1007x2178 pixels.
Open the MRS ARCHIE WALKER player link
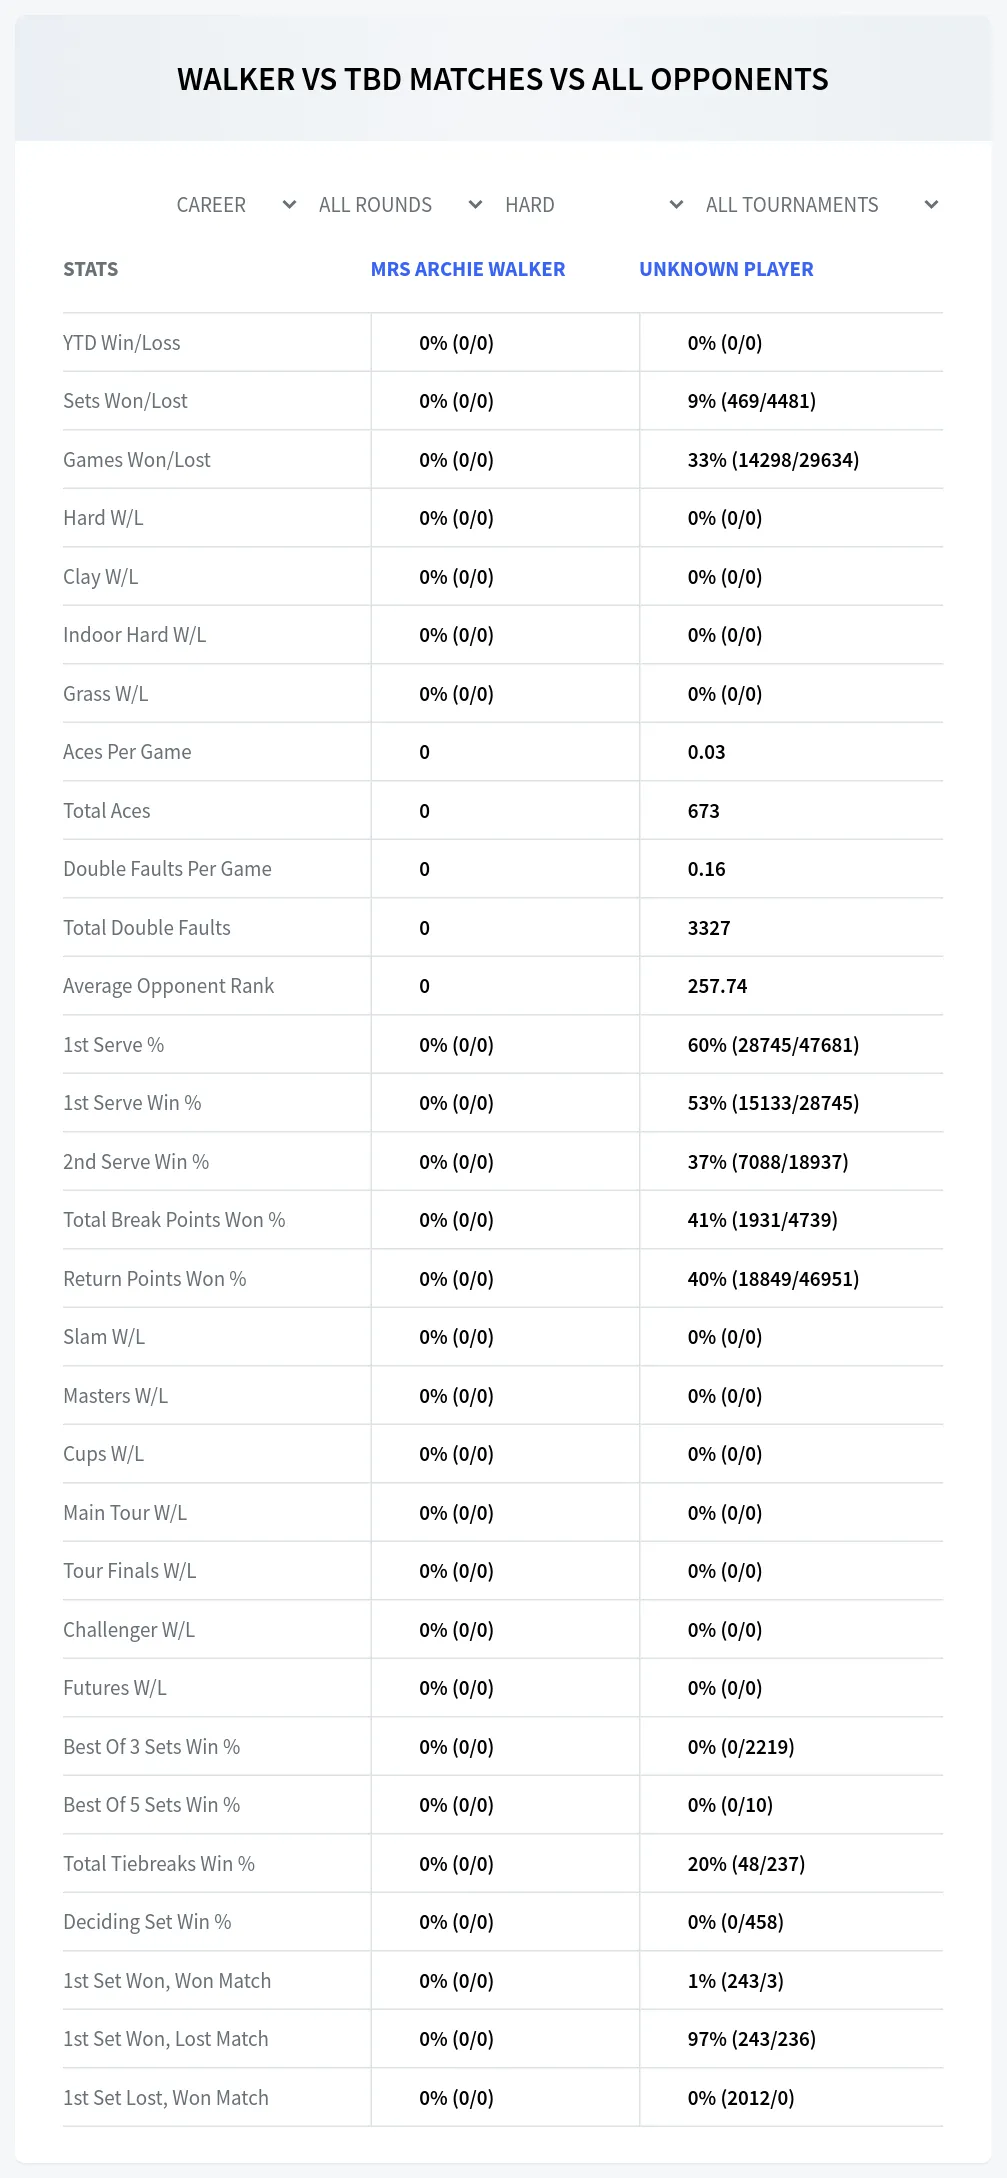(468, 269)
